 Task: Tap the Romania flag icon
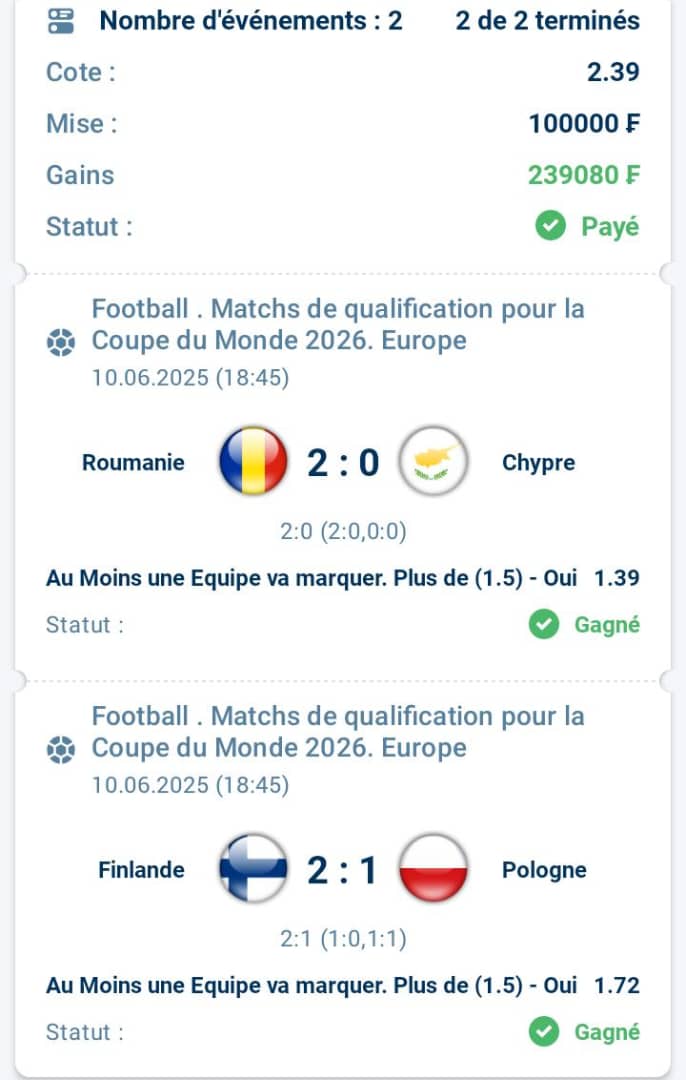click(x=253, y=461)
